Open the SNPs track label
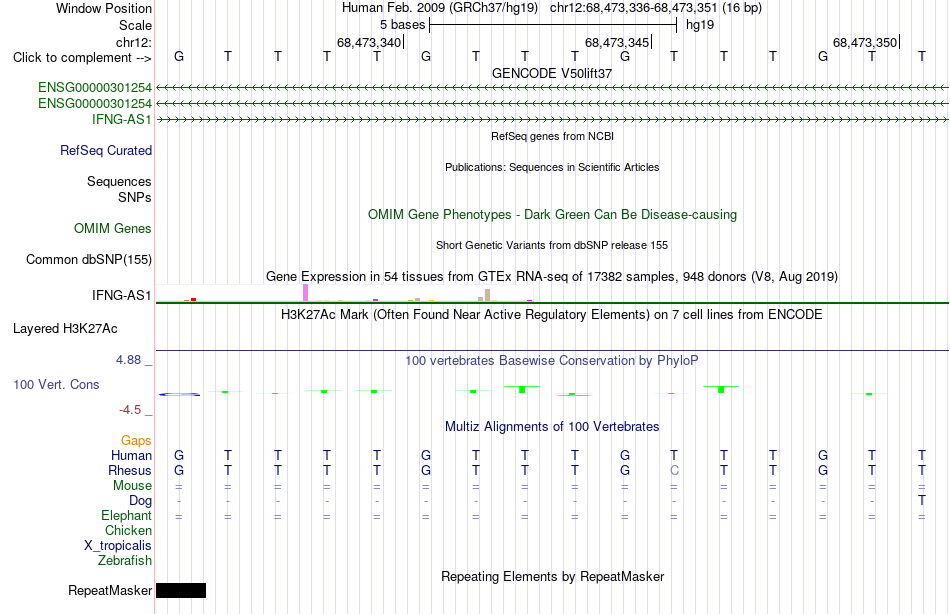This screenshot has width=950, height=614. pos(135,198)
